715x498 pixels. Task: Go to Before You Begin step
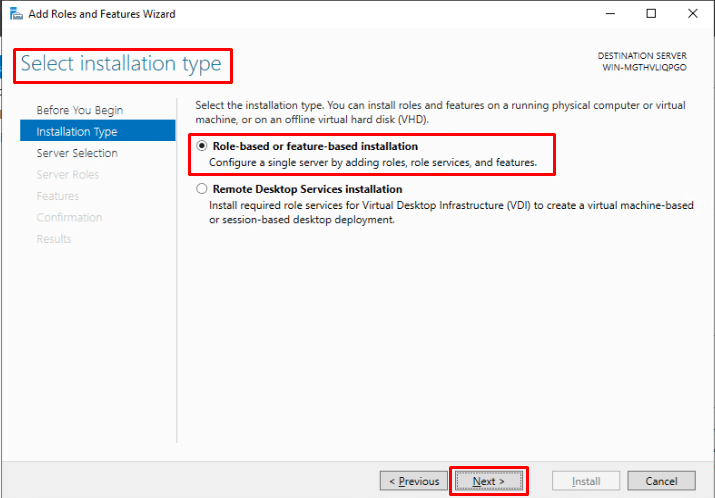tap(80, 110)
